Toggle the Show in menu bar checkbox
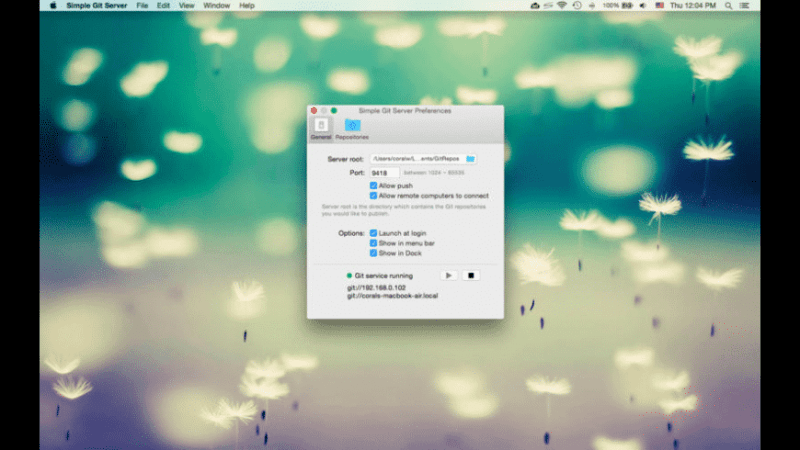800x450 pixels. pyautogui.click(x=373, y=243)
